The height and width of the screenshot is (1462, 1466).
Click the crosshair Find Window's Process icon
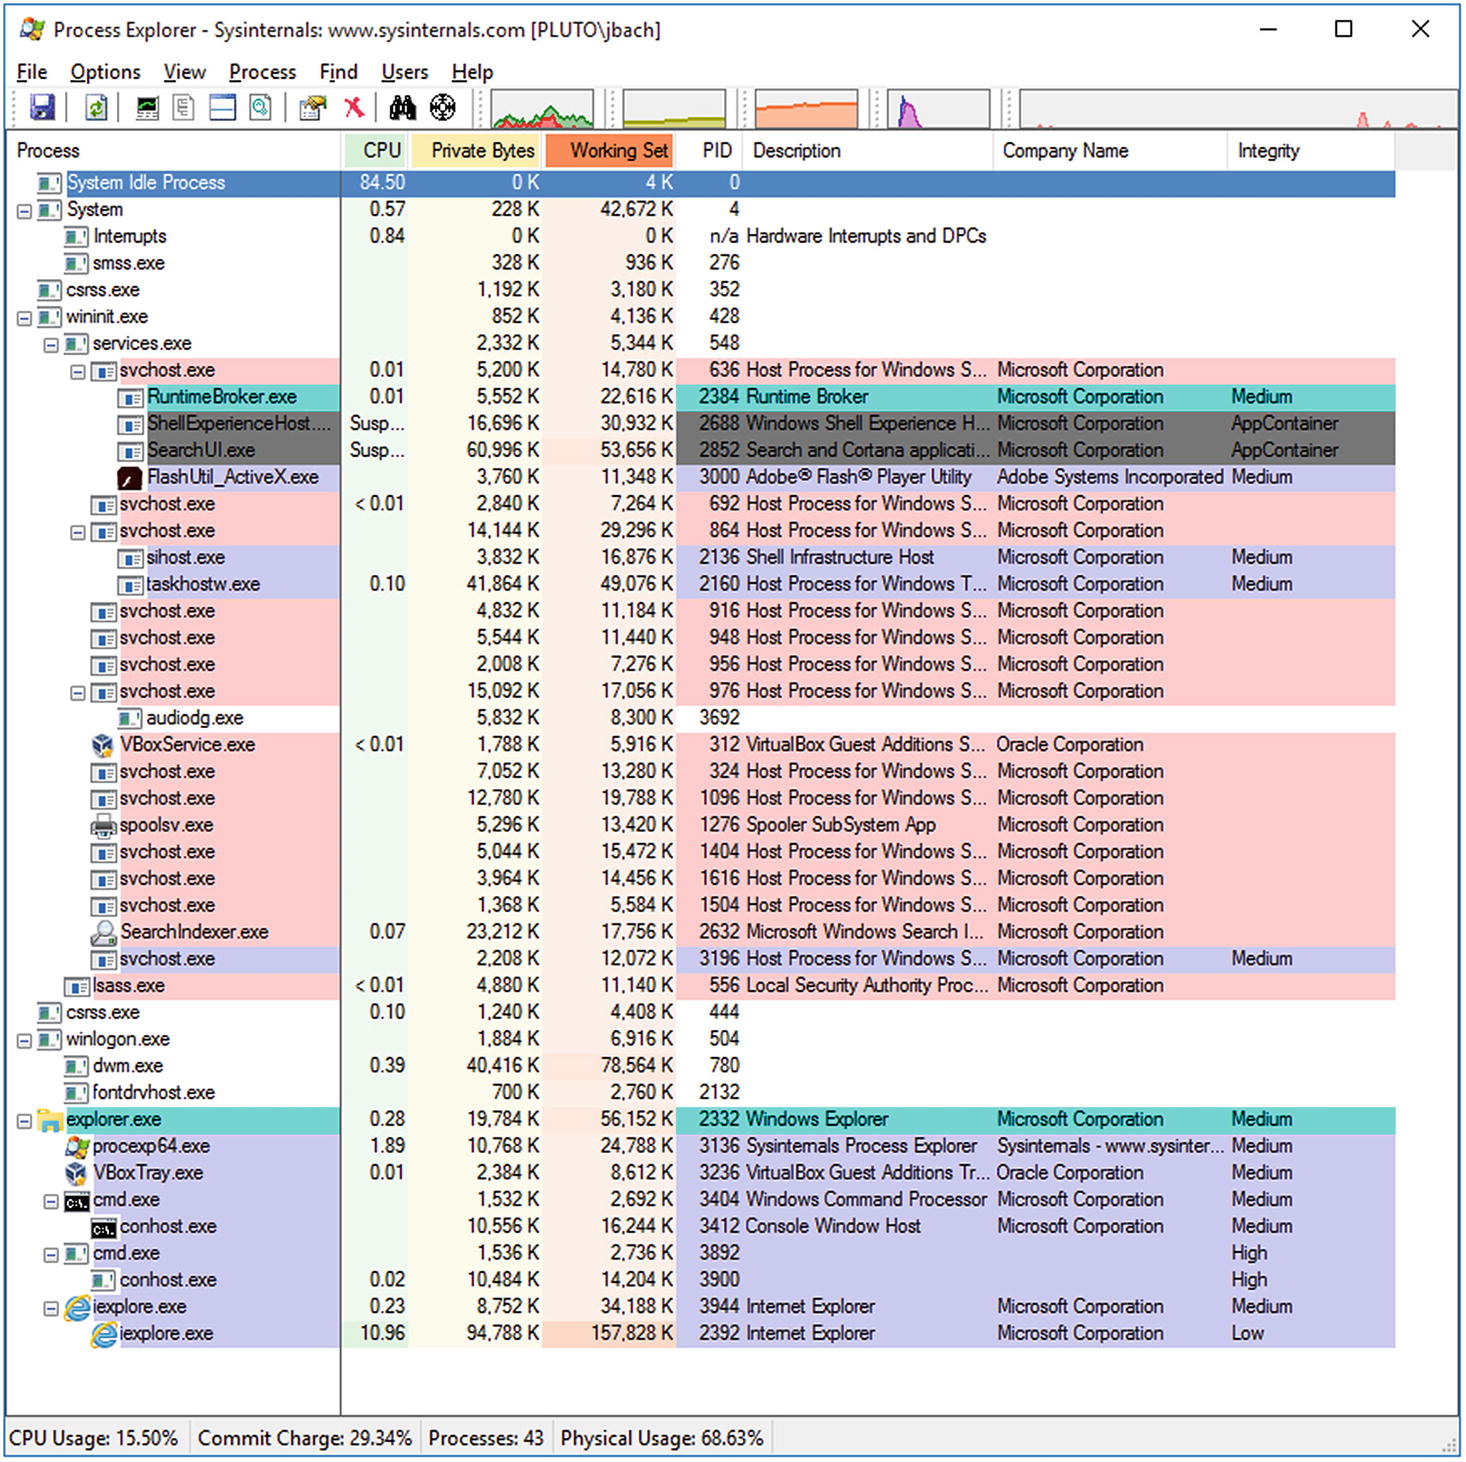pos(442,107)
